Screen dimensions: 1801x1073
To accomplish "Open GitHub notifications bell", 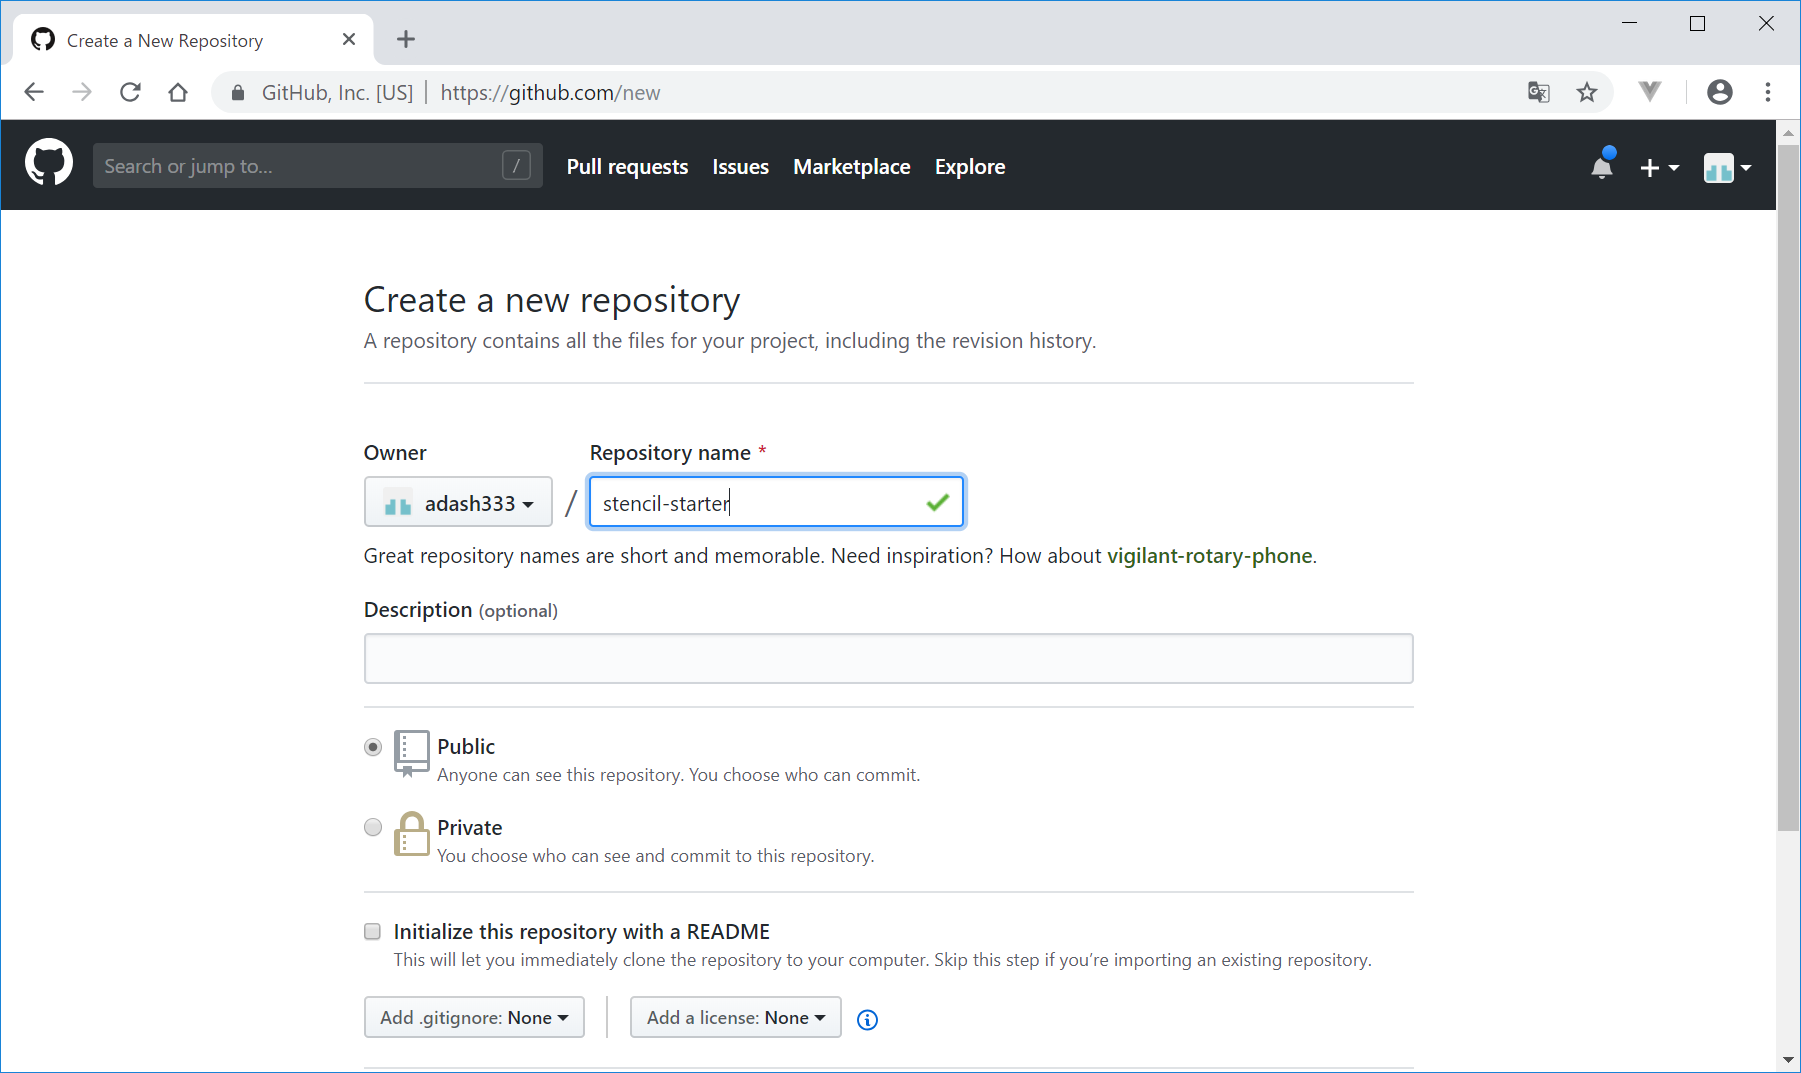I will click(1602, 165).
